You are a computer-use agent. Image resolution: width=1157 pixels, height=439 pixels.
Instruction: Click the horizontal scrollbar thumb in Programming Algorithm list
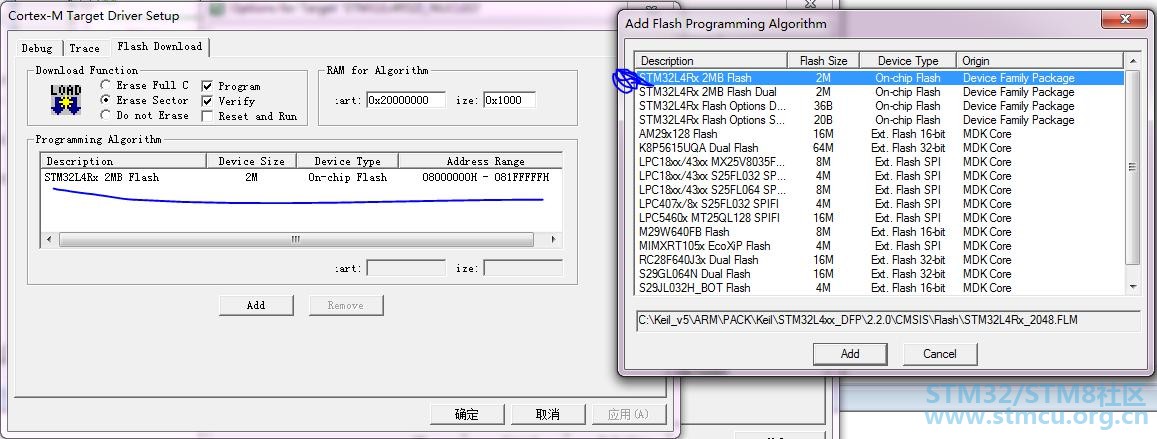(x=295, y=240)
